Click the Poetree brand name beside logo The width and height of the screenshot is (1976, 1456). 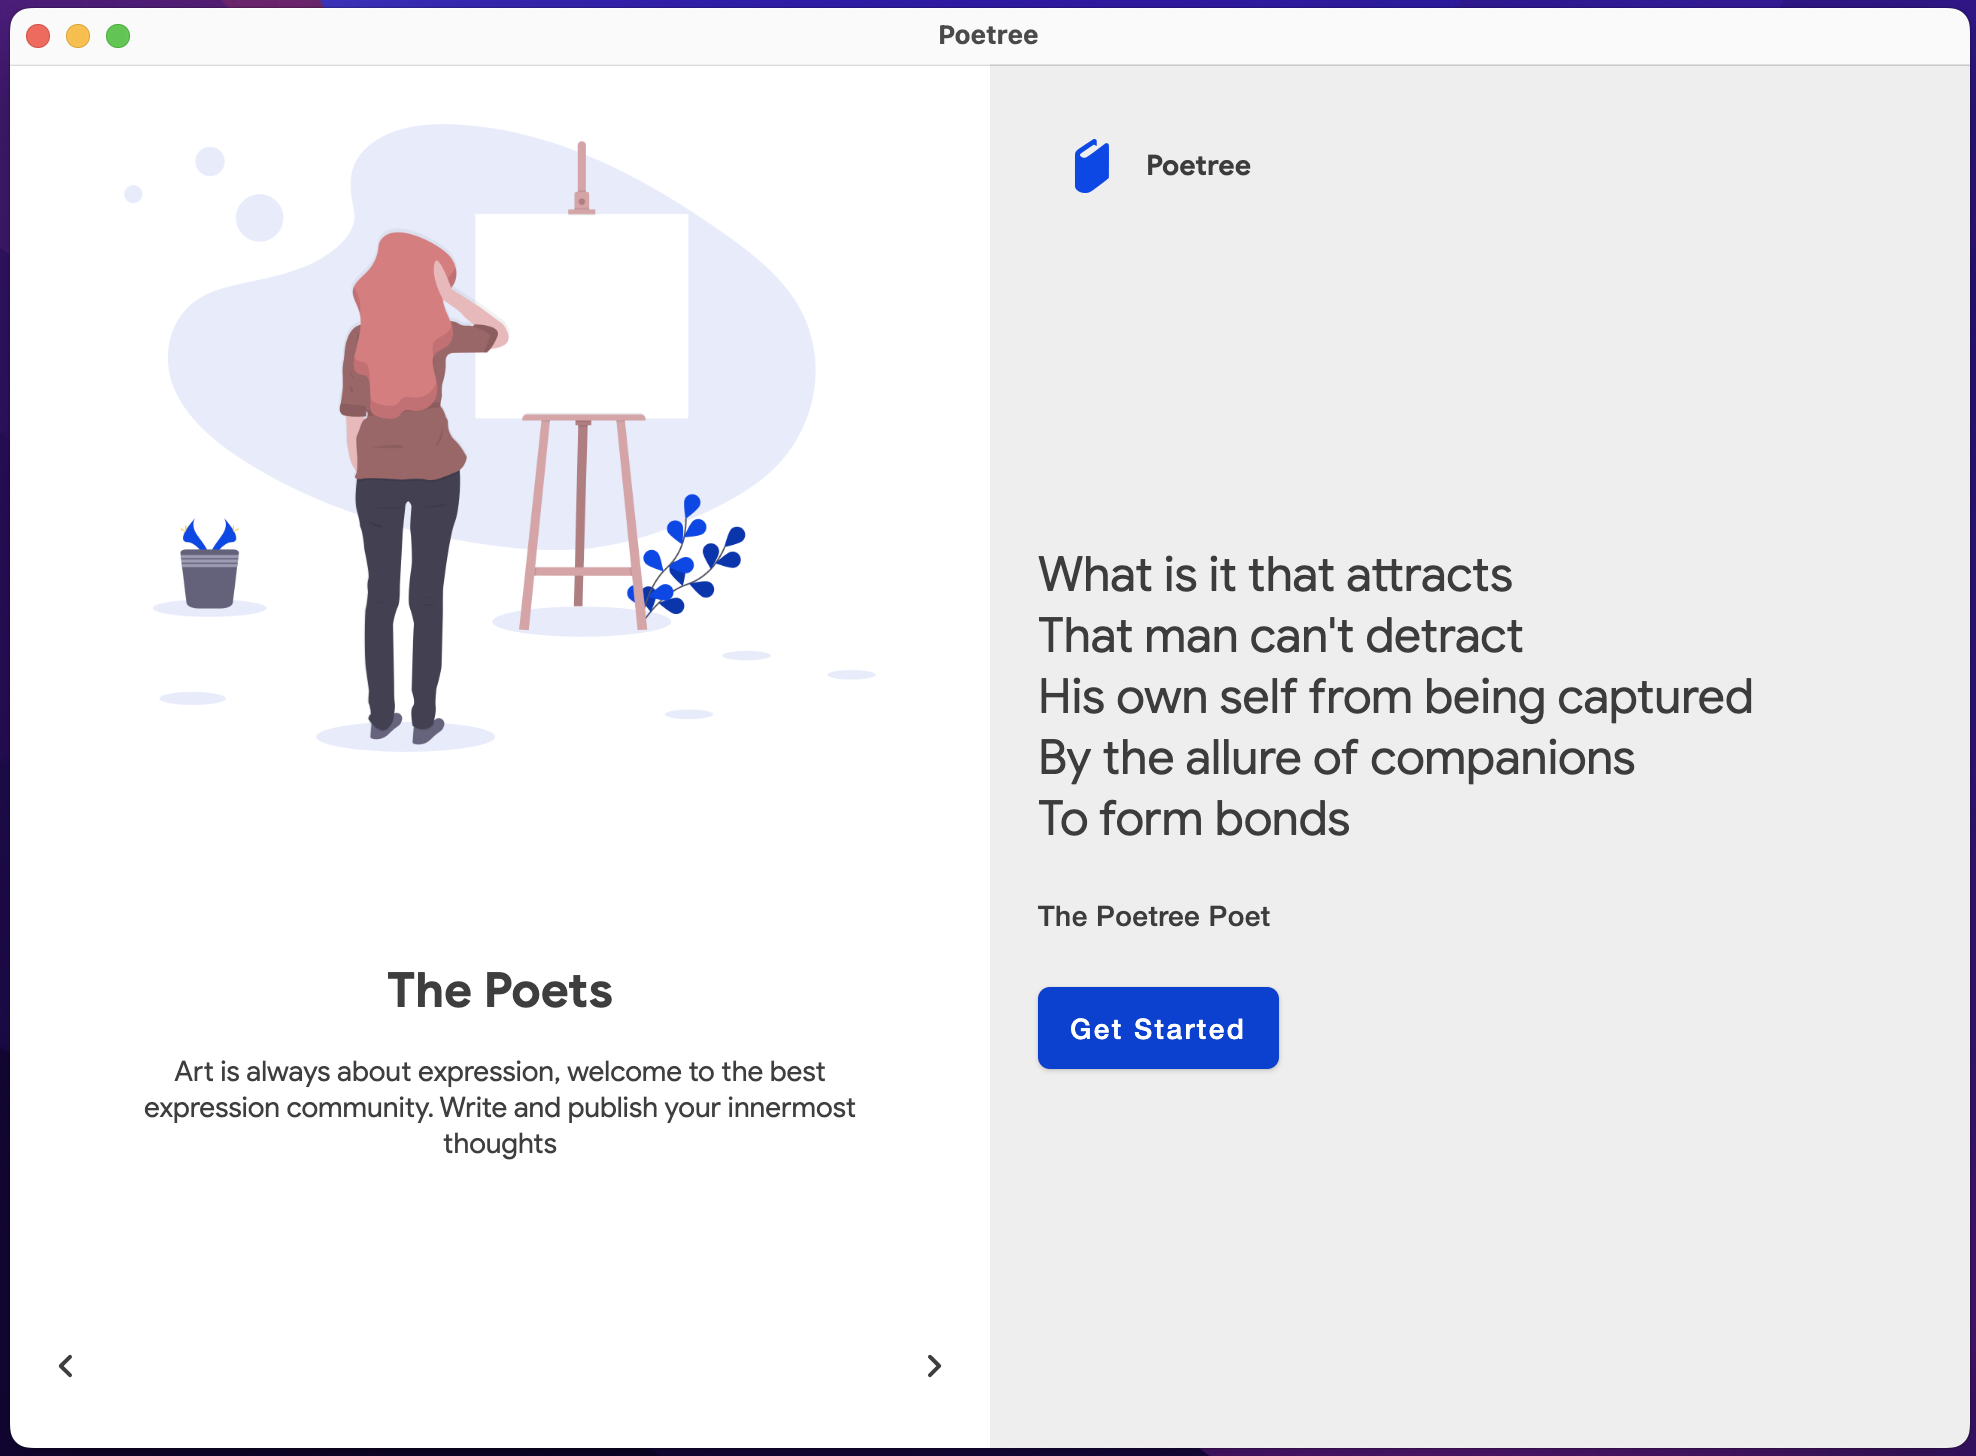pos(1198,166)
